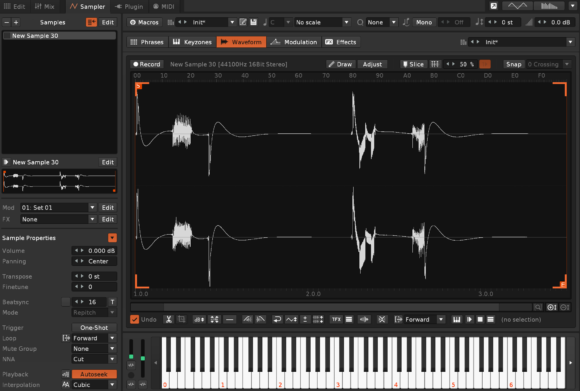Click the Macros button
Viewport: 580px width, 391px height.
145,22
